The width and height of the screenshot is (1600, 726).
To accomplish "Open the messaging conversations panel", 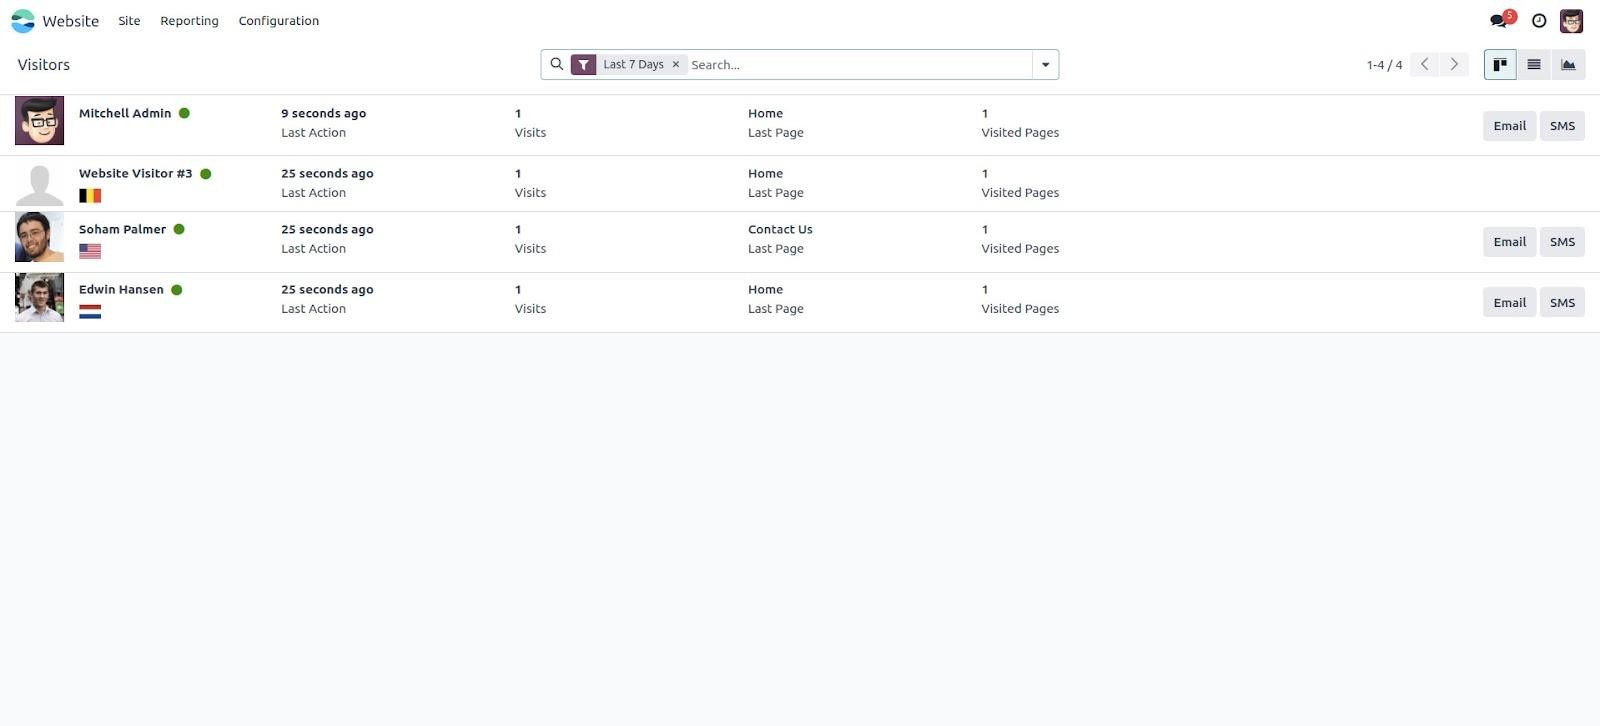I will pyautogui.click(x=1497, y=20).
